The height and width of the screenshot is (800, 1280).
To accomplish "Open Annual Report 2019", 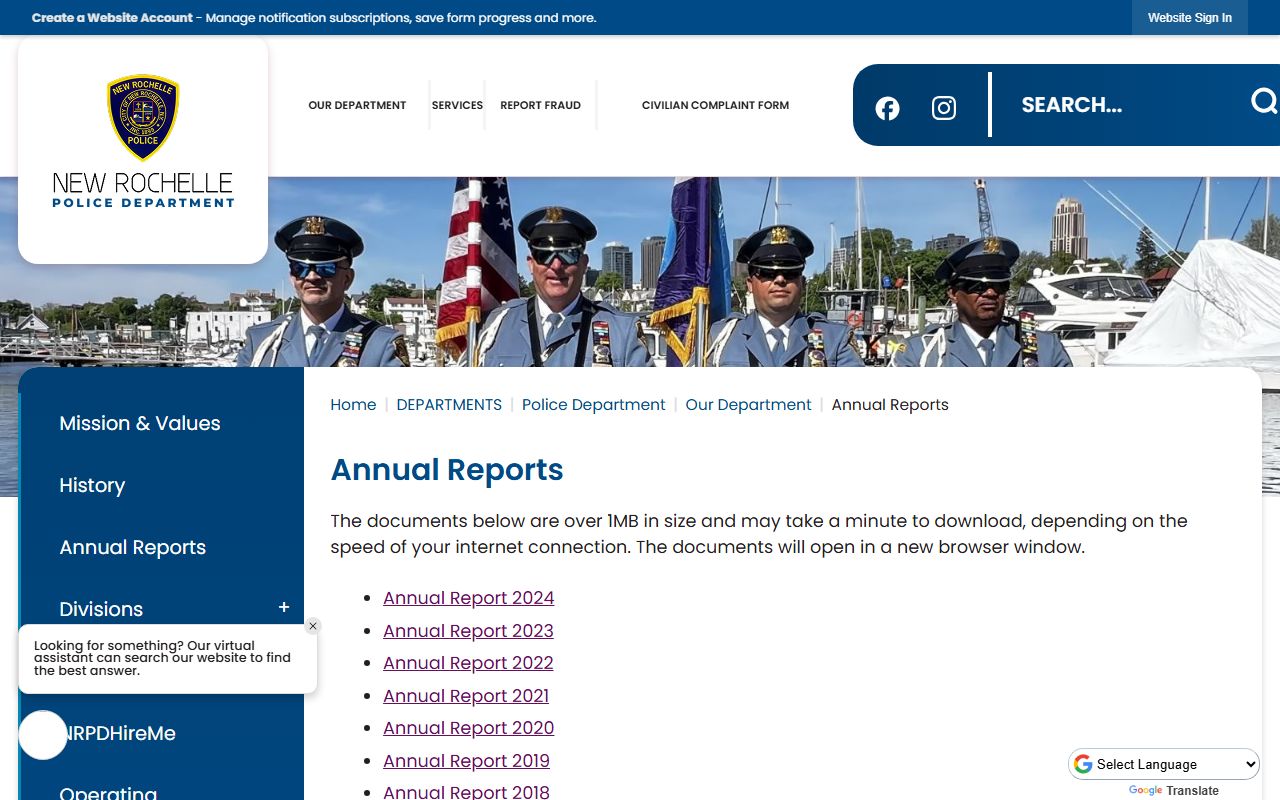I will pos(466,761).
